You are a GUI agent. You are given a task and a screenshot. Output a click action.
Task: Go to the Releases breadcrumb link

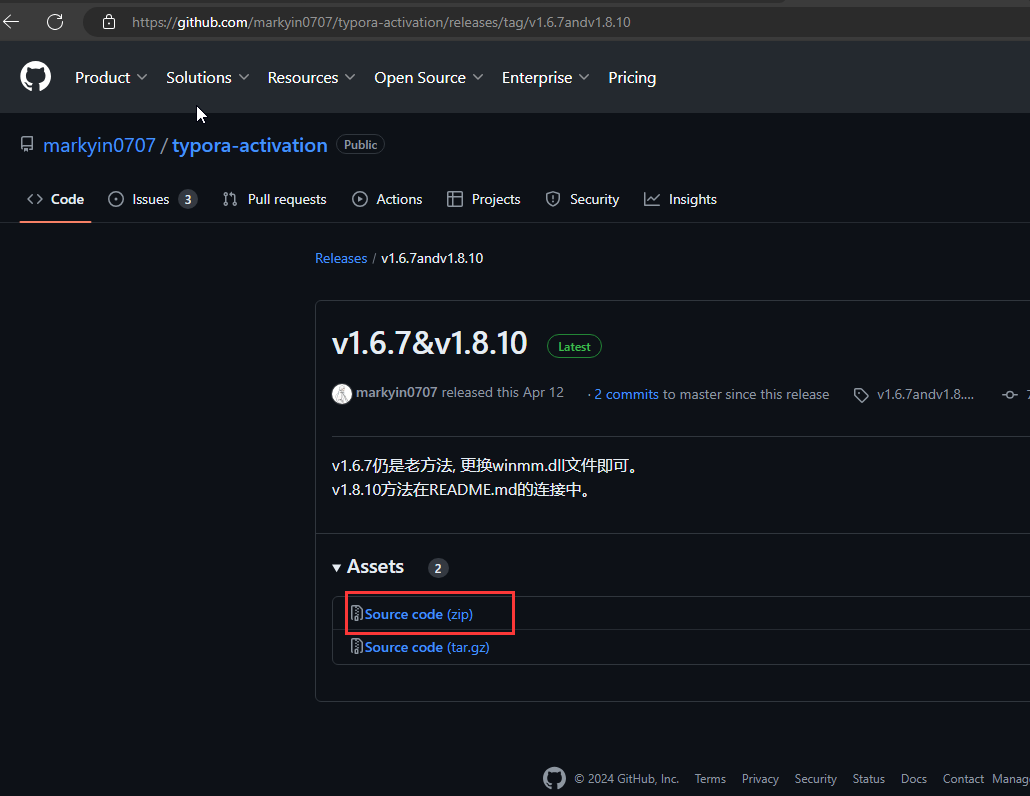pos(341,258)
